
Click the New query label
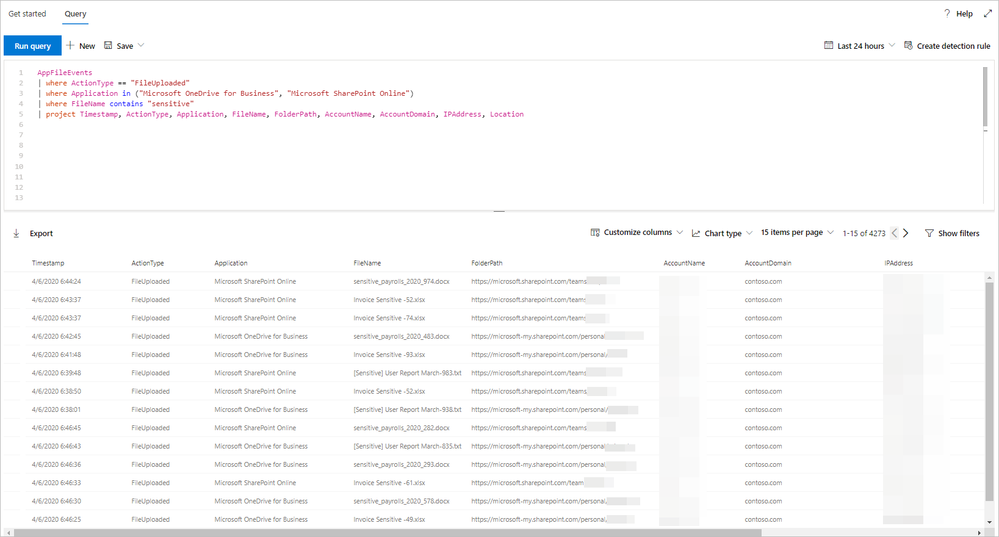[87, 46]
